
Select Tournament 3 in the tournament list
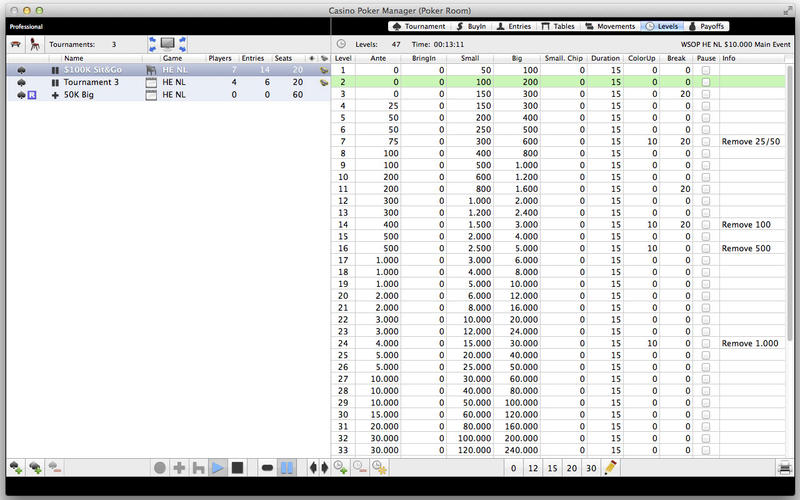pos(91,82)
